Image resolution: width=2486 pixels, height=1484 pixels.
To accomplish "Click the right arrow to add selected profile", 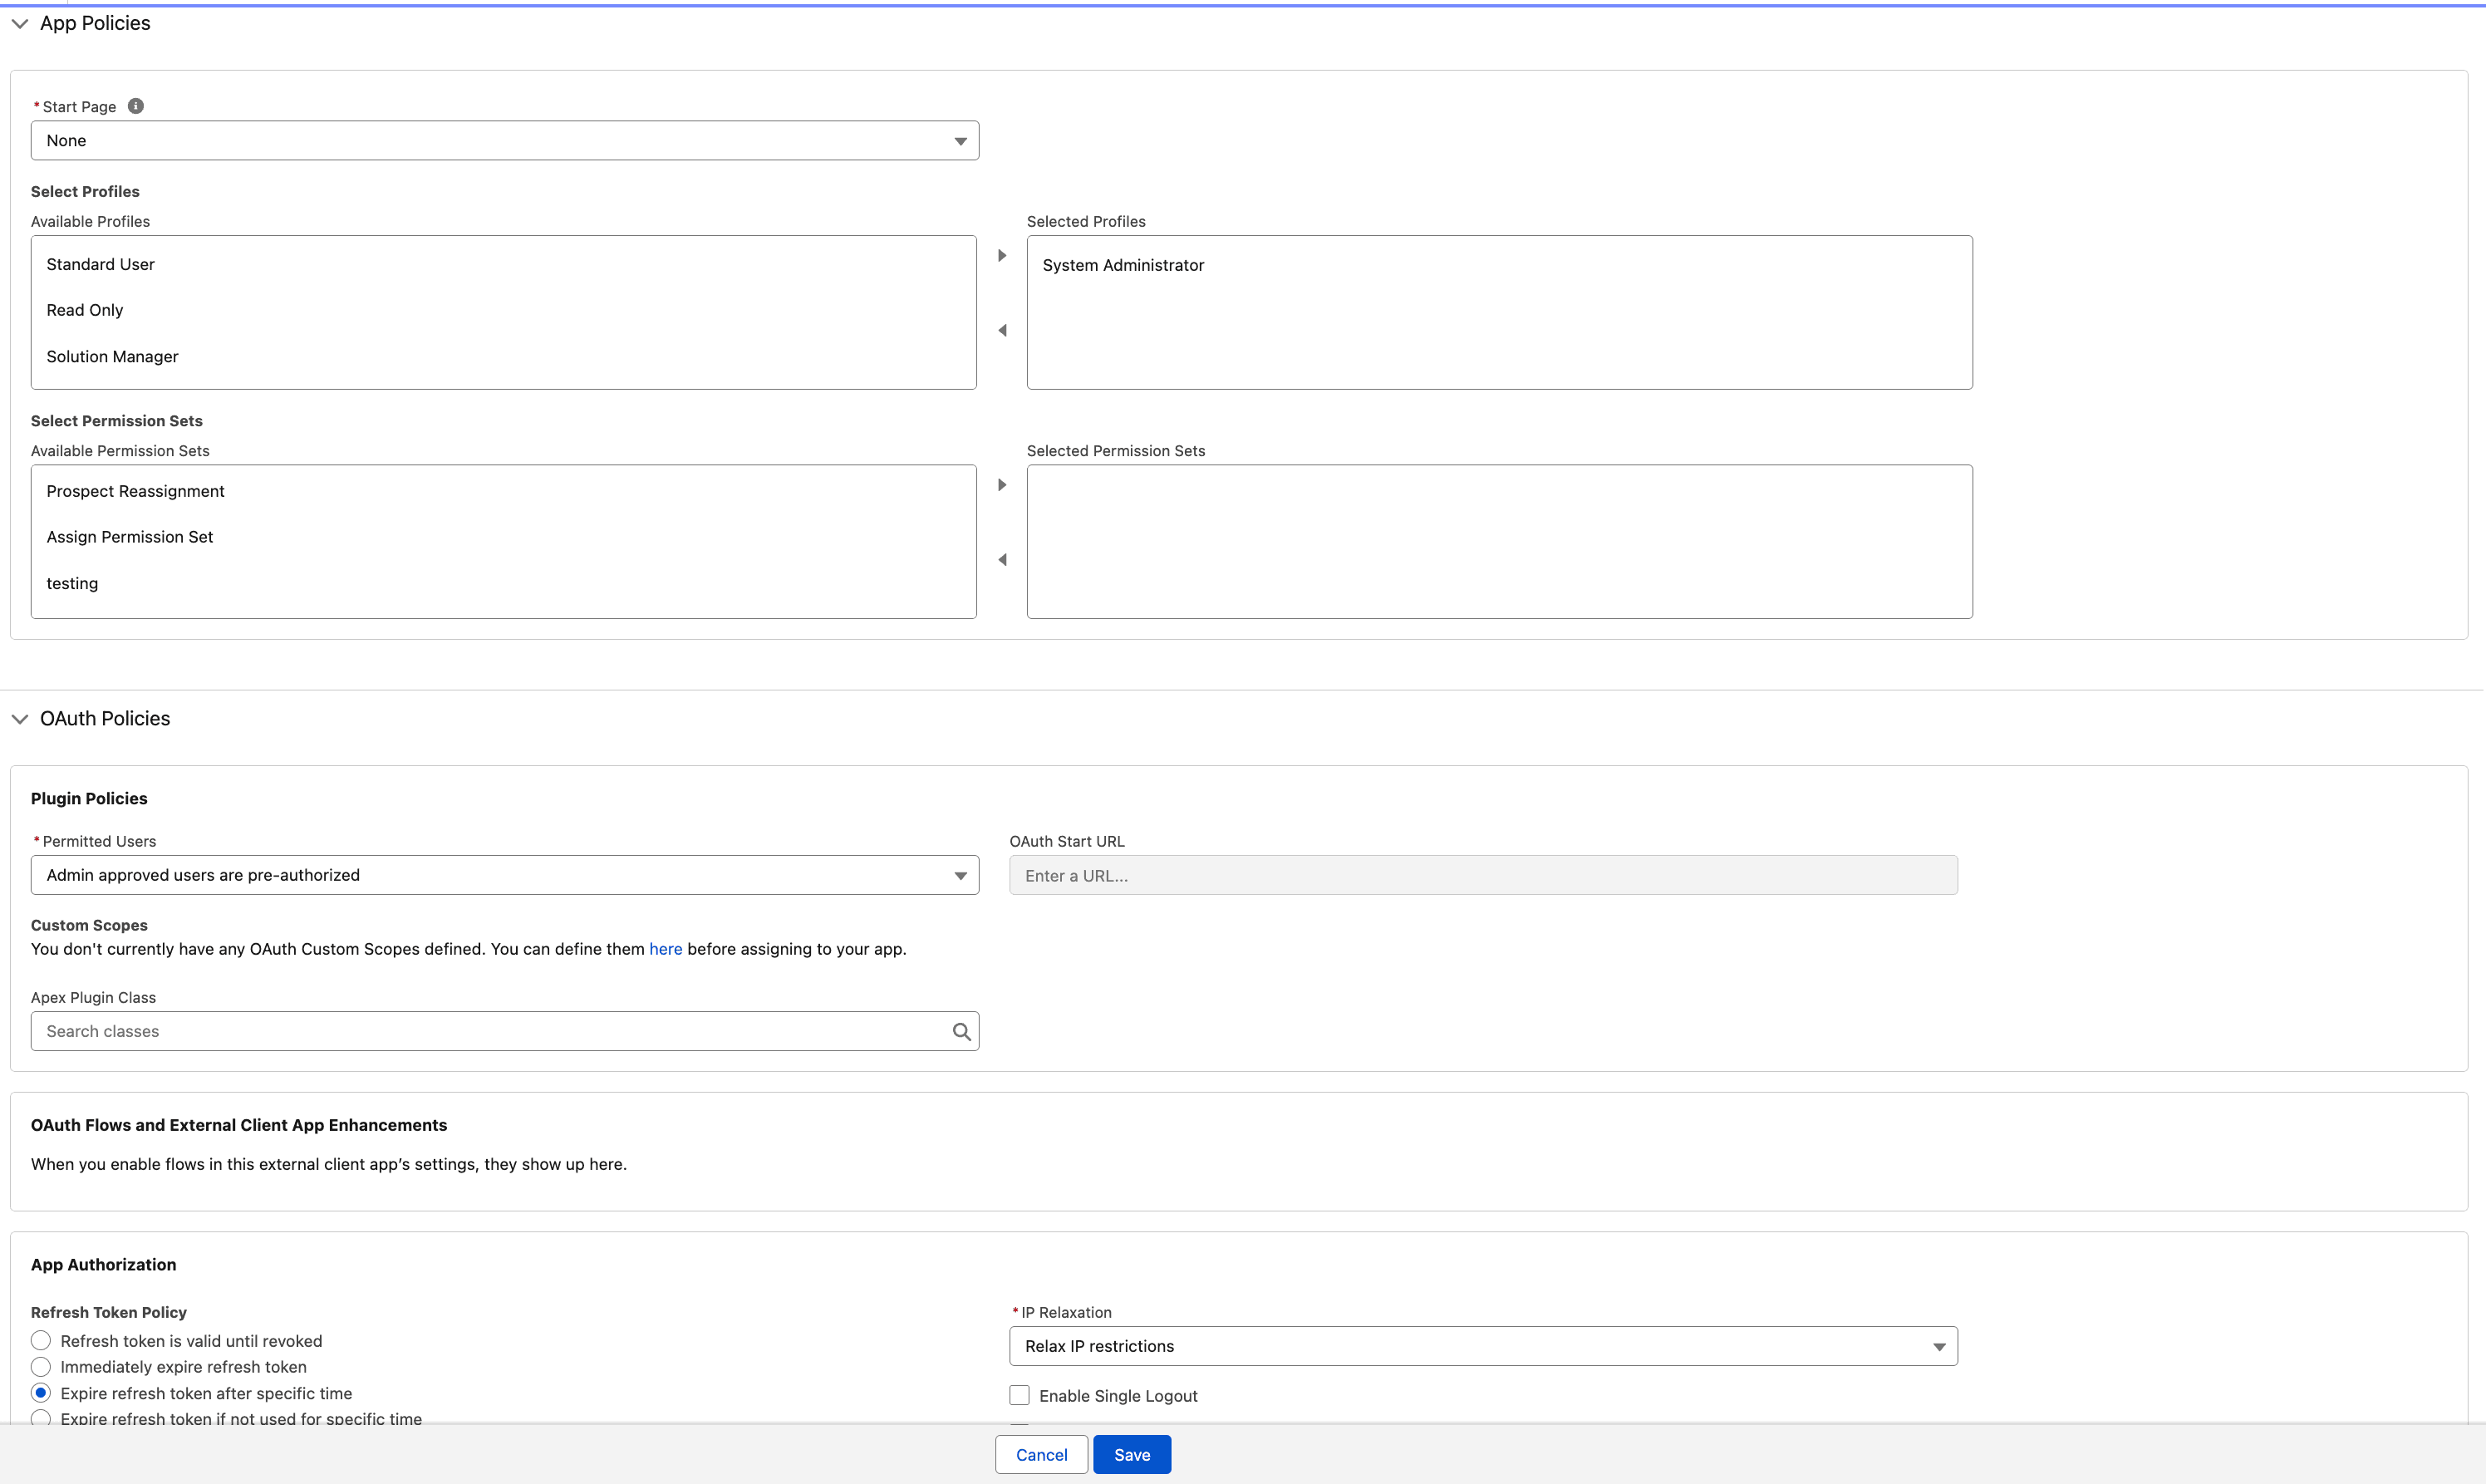I will tap(1002, 255).
